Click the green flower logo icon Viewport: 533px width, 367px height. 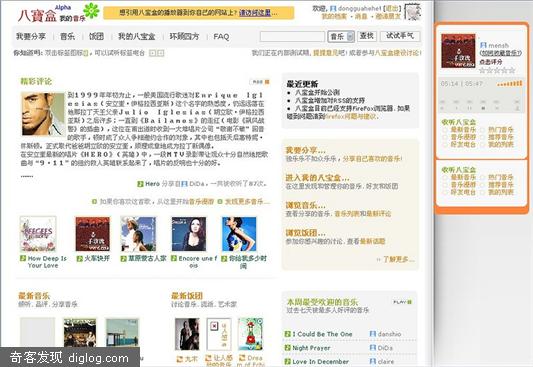click(91, 11)
